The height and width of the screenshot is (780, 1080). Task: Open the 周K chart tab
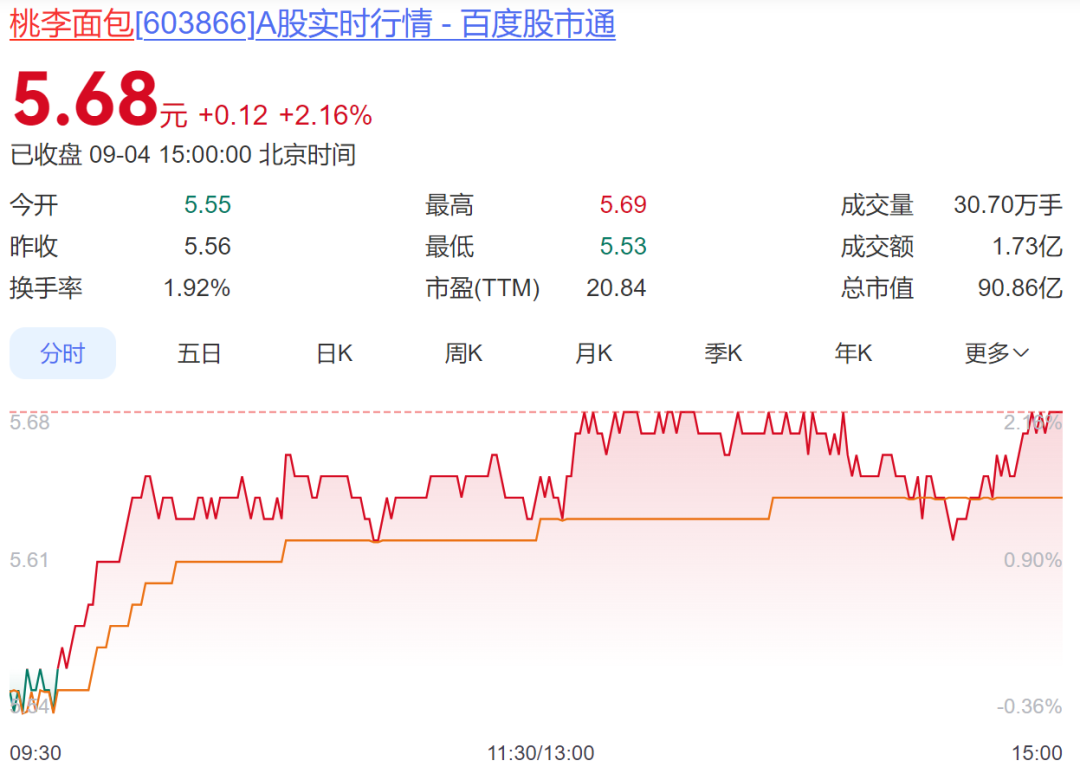(464, 353)
